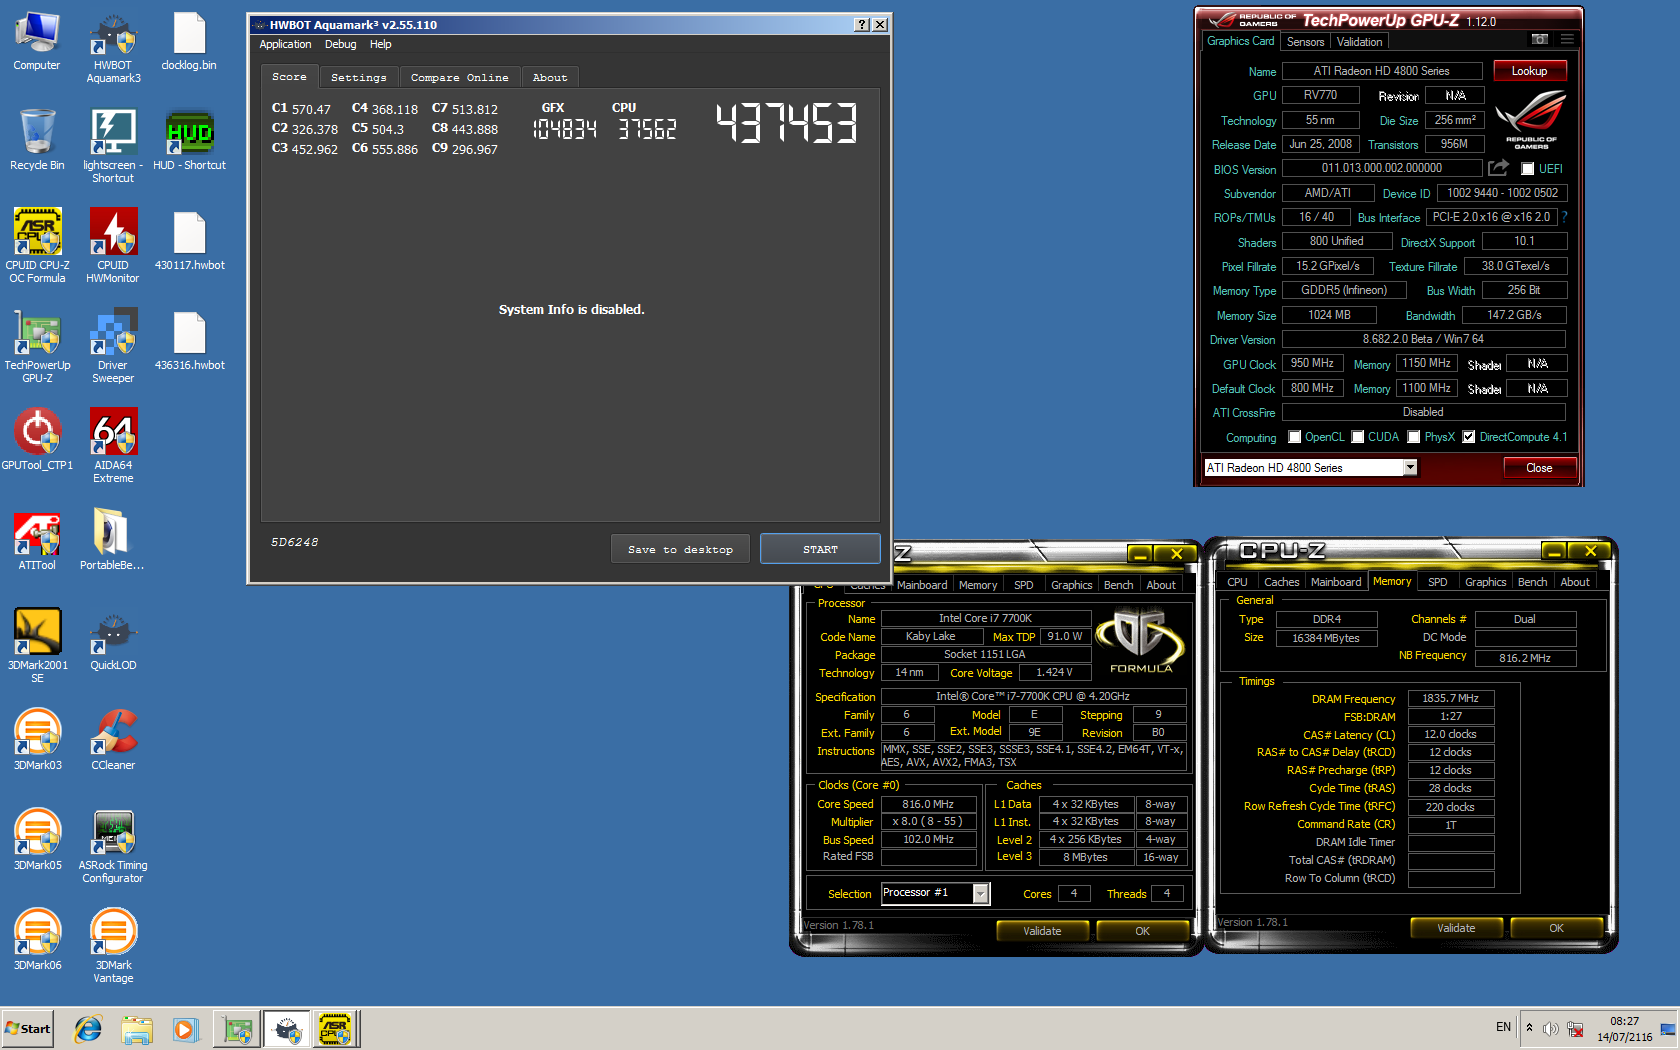Screen dimensions: 1680x1050
Task: Open the GPUTool_CTP1 desktop icon
Action: [37, 440]
